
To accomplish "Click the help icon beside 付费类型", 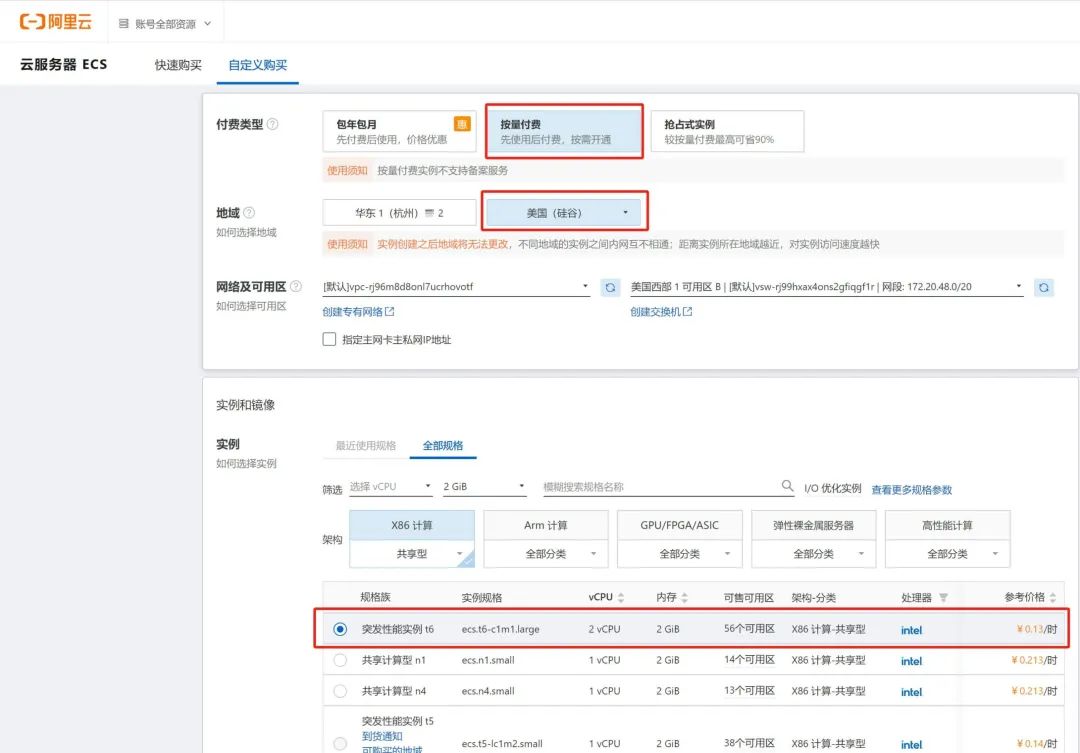I will click(x=273, y=124).
